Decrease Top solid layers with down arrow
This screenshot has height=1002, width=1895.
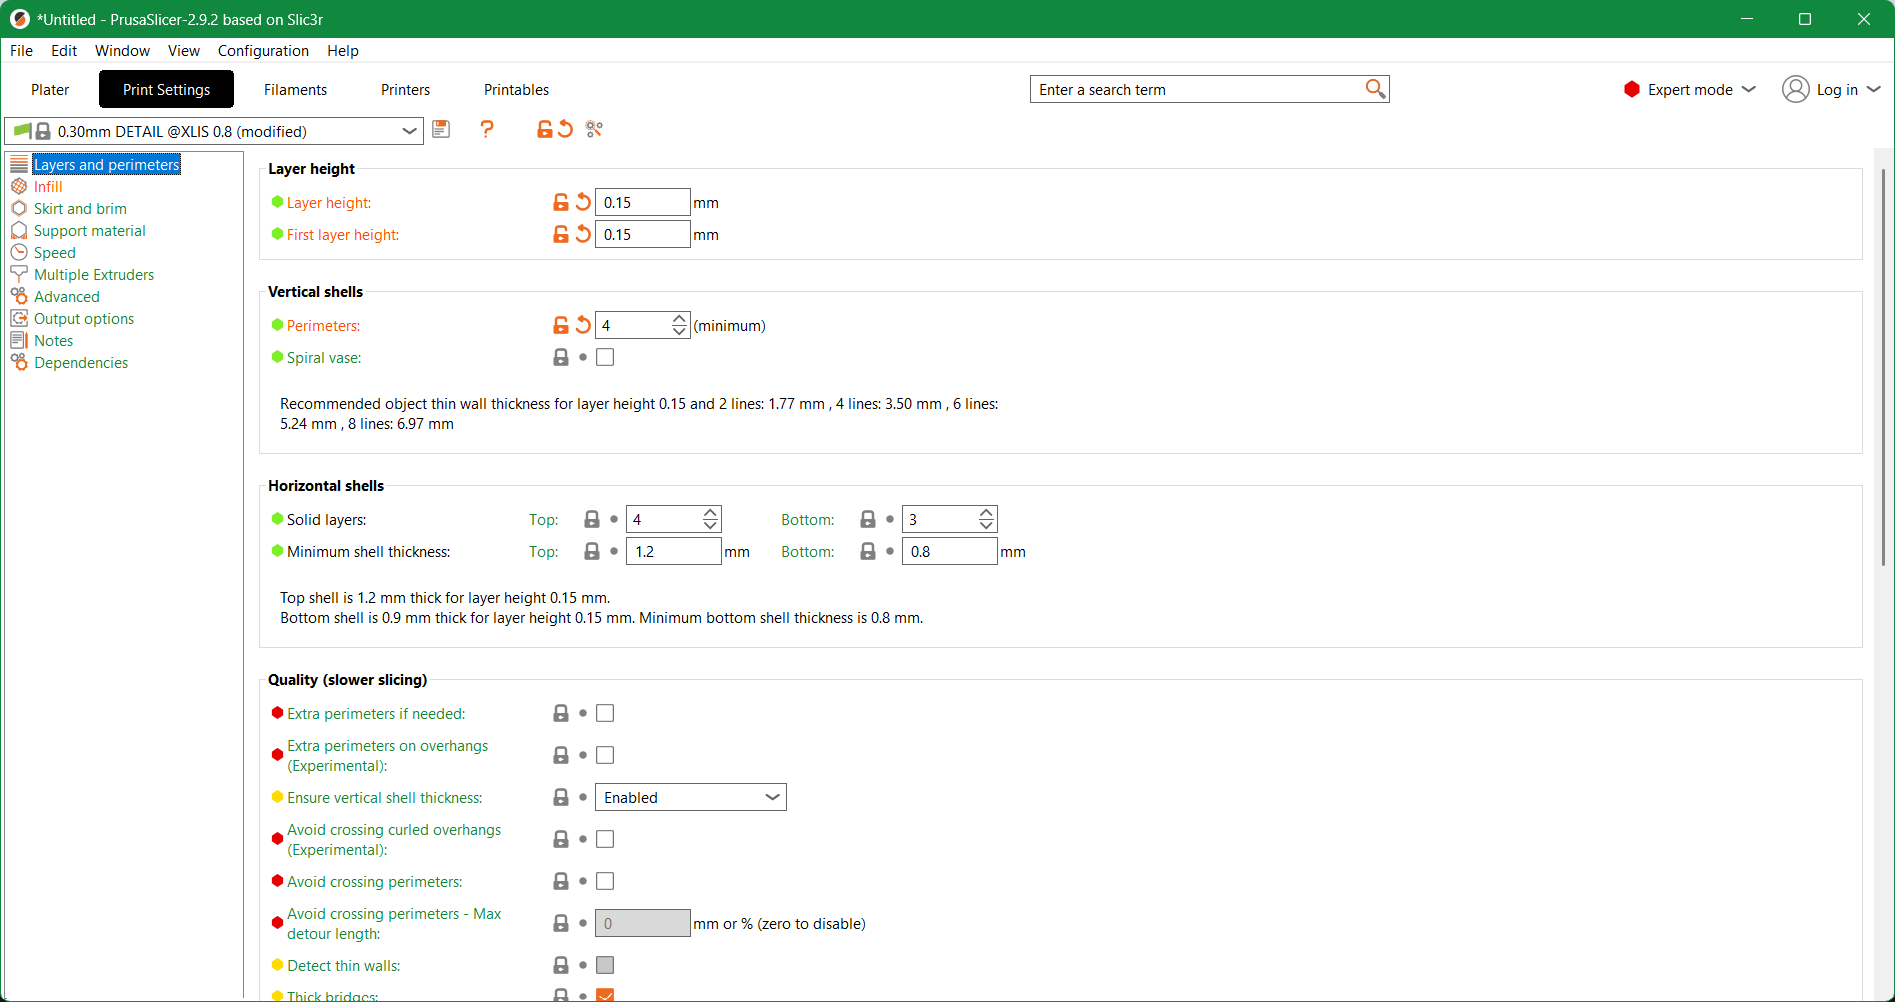(x=710, y=525)
